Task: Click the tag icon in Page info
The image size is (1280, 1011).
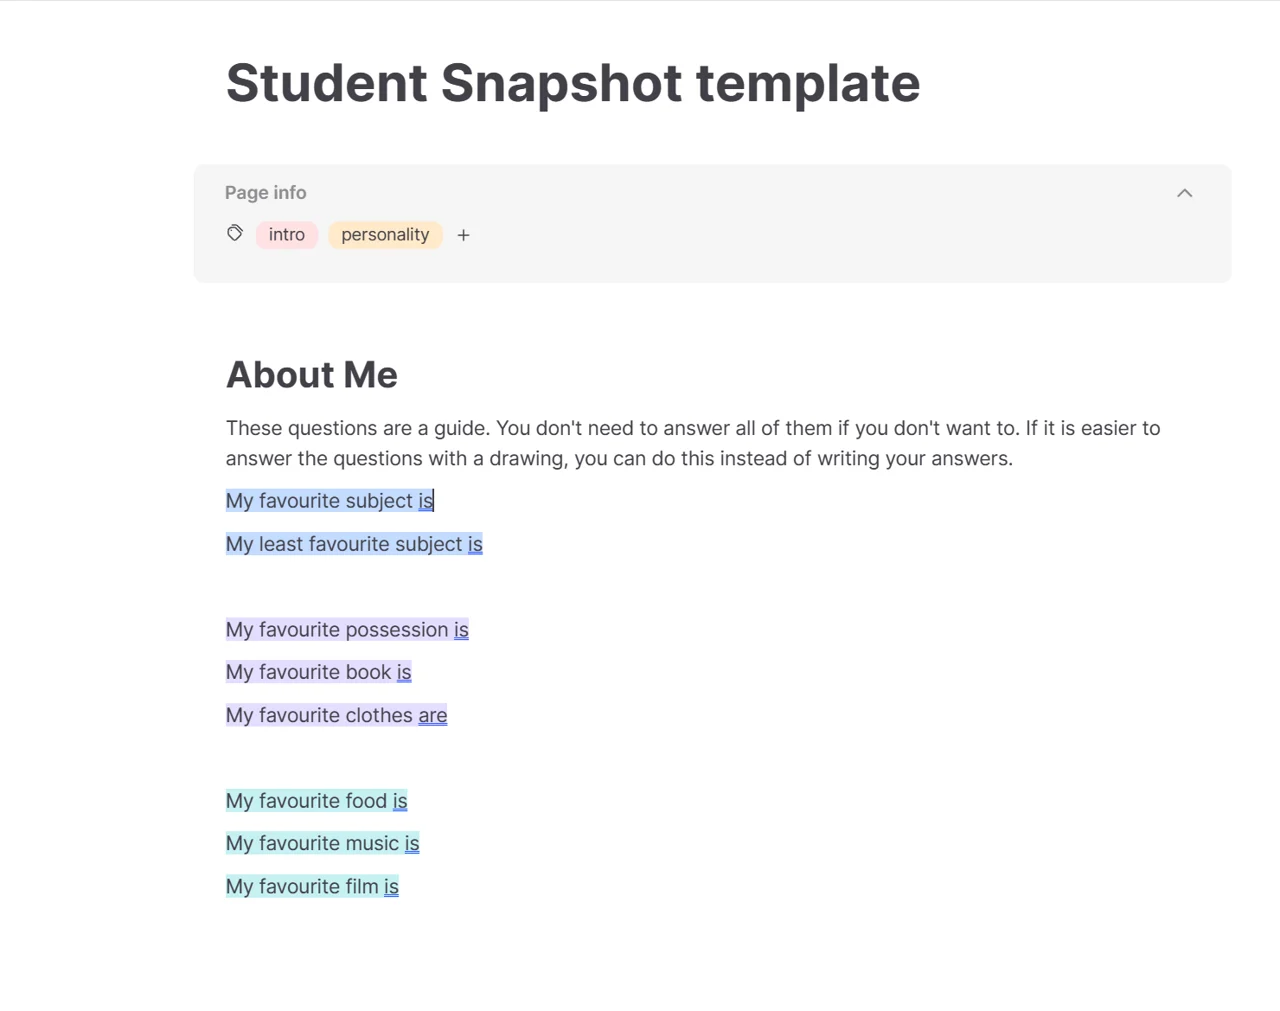Action: point(235,233)
